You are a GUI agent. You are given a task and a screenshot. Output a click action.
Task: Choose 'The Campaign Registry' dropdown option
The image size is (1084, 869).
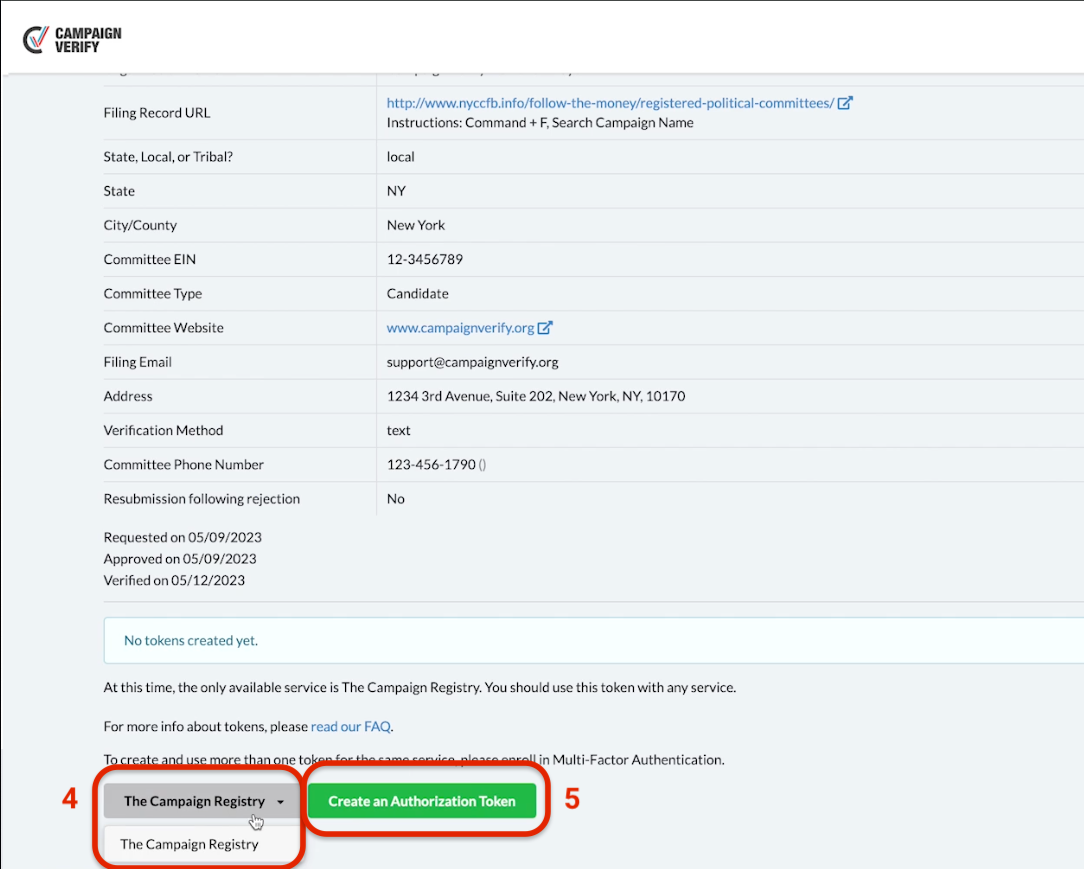pyautogui.click(x=189, y=844)
